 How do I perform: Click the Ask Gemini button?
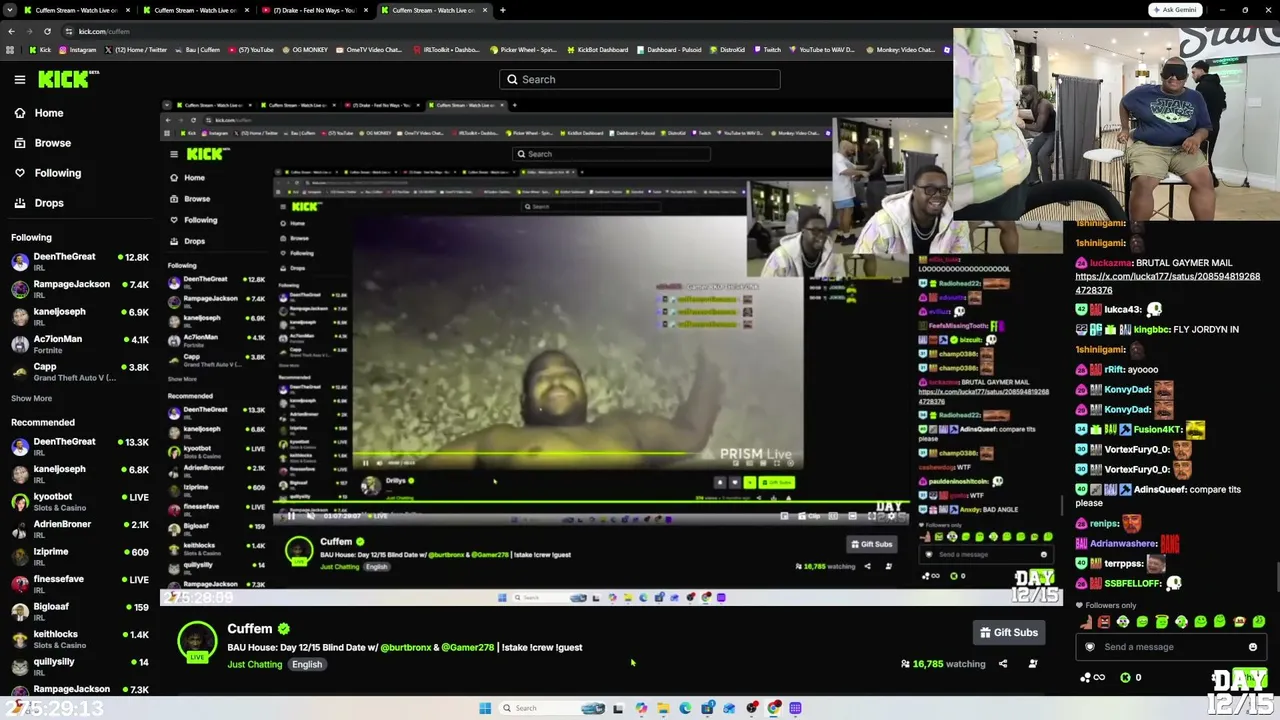1174,10
